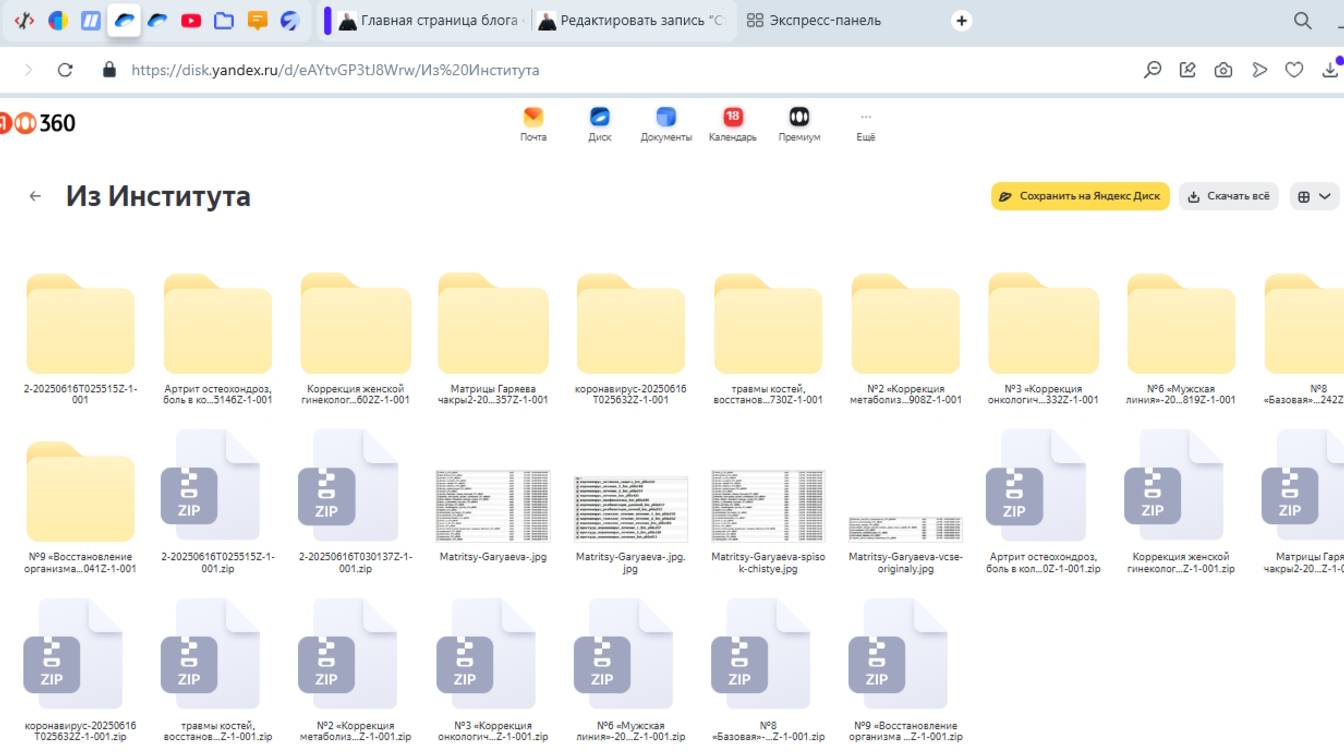Open Диск service icon
This screenshot has height=755, width=1344.
600,125
